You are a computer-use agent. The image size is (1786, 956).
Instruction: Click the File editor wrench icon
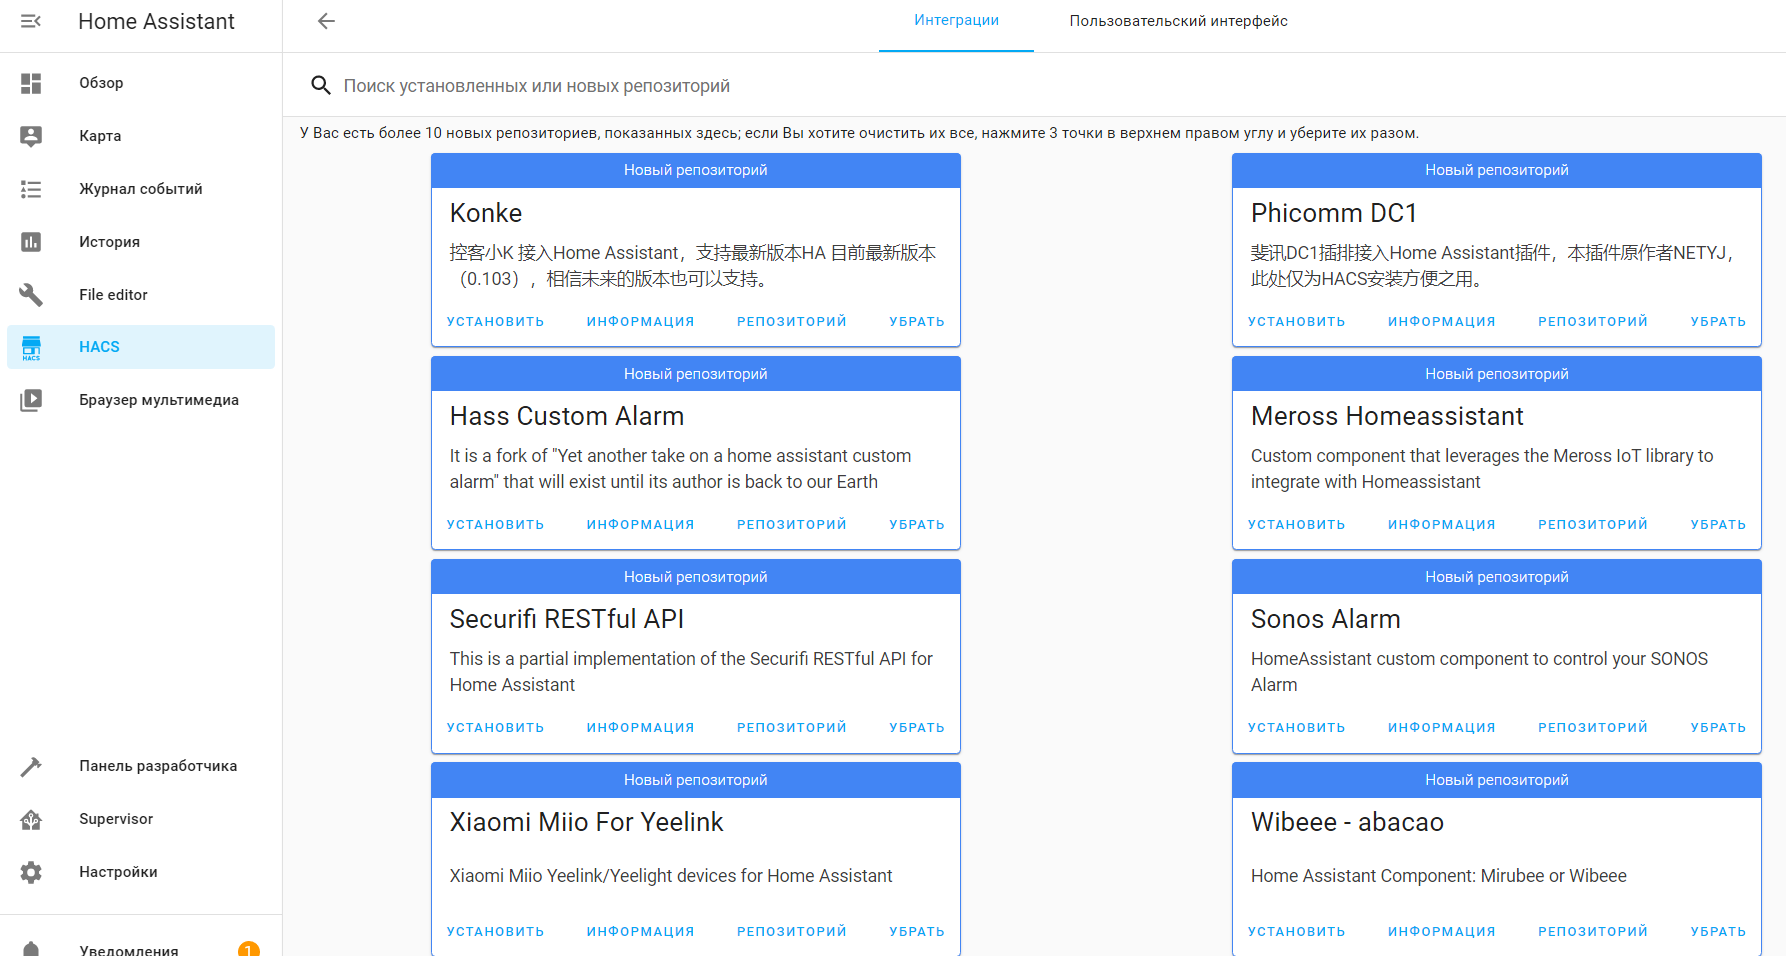(31, 295)
